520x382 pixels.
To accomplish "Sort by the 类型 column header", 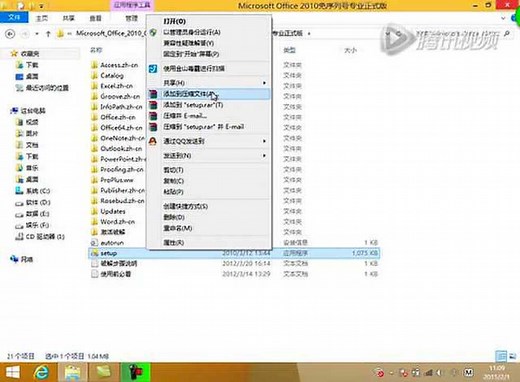I will (289, 50).
